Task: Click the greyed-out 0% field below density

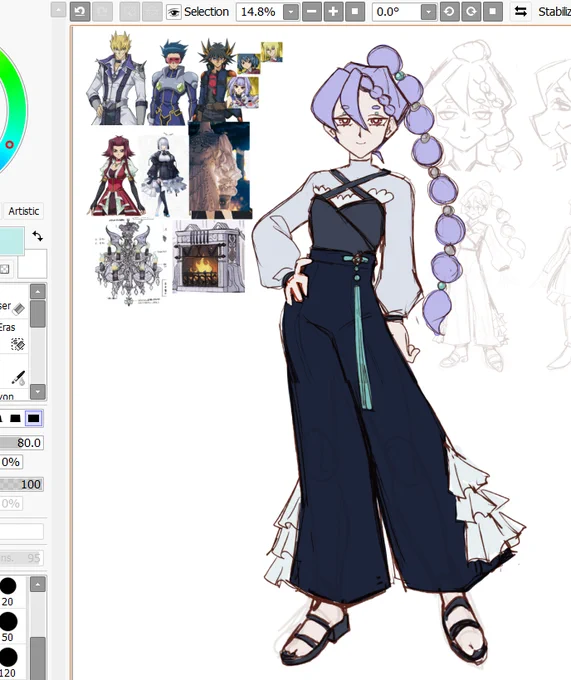Action: 10,503
